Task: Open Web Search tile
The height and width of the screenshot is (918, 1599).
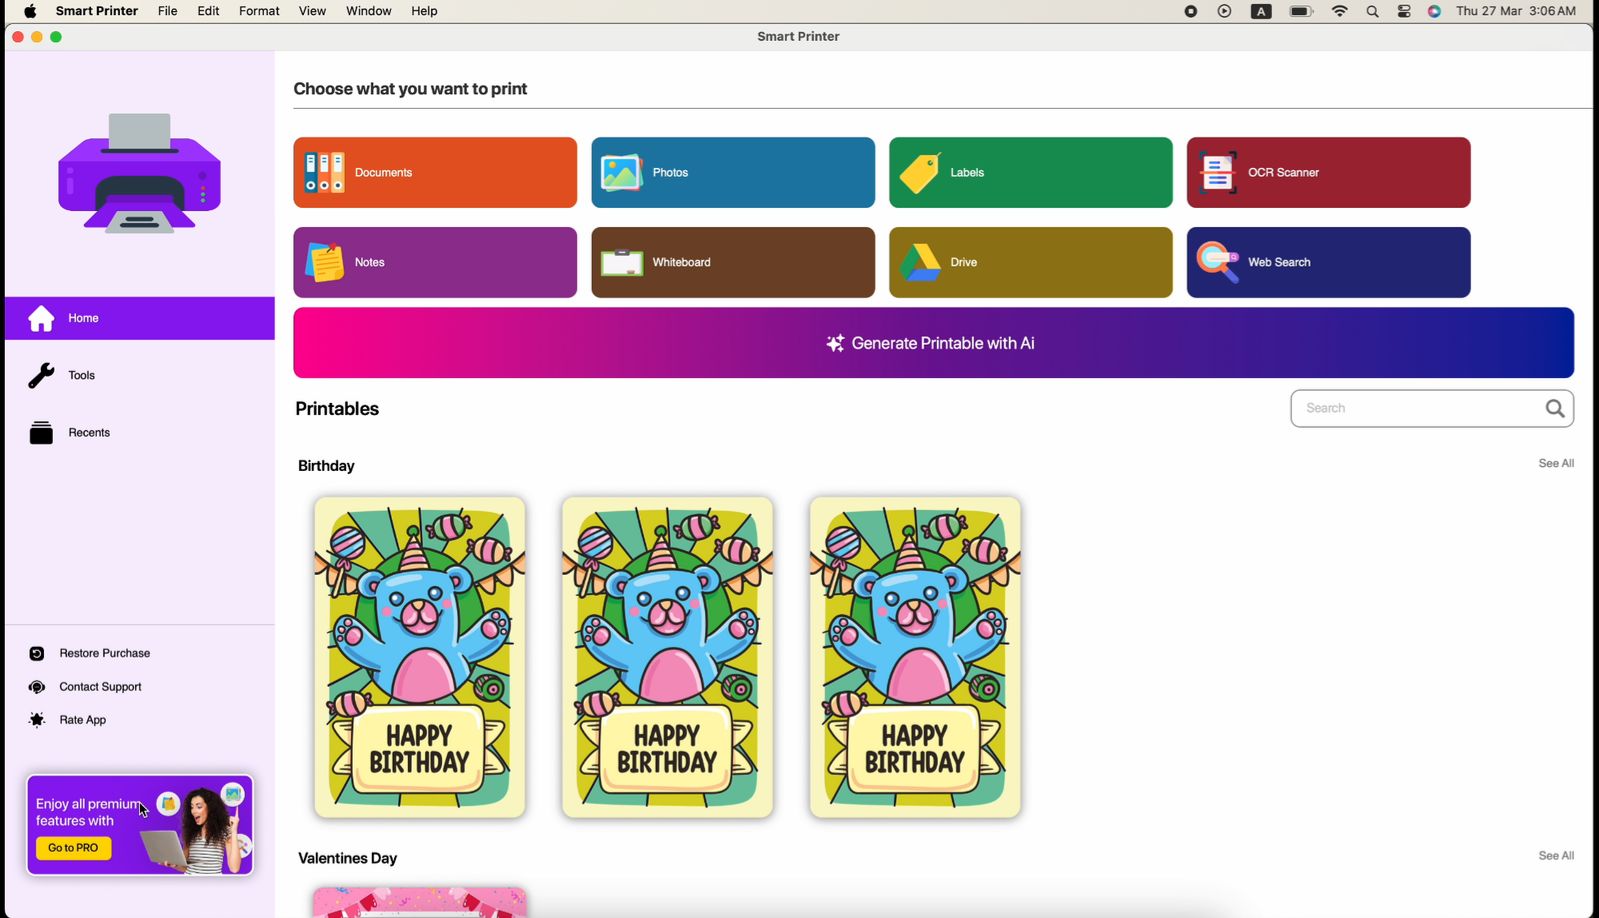Action: click(x=1328, y=262)
